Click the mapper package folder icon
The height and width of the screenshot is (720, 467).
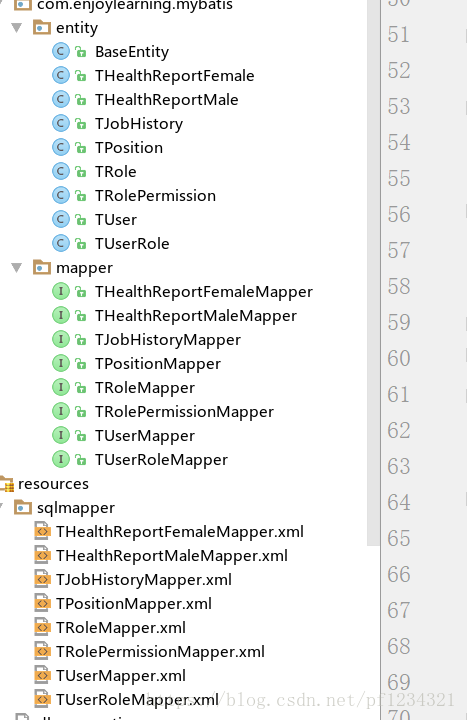coord(42,267)
